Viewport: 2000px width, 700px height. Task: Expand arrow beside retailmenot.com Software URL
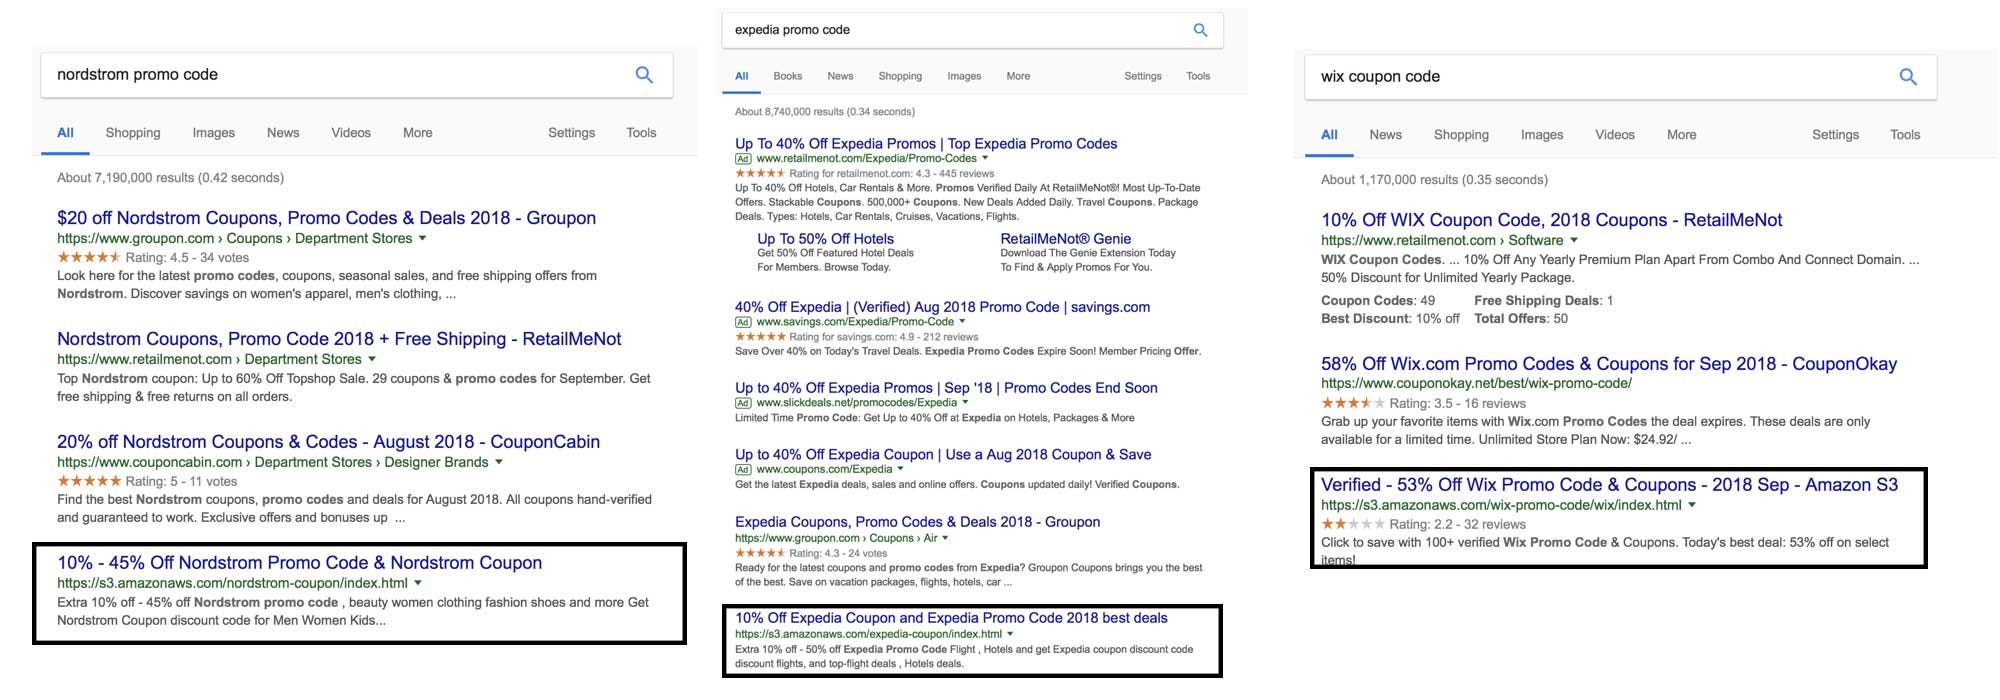click(x=1574, y=240)
